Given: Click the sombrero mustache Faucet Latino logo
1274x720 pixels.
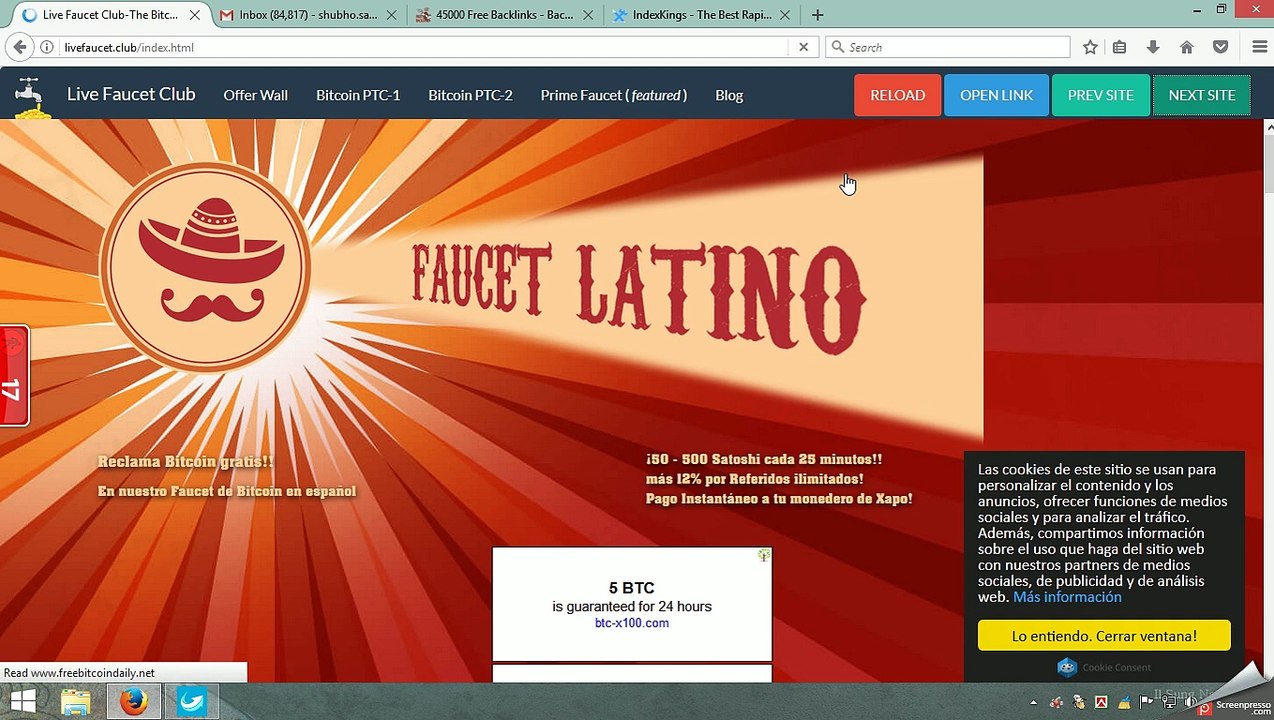Looking at the screenshot, I should [x=205, y=268].
